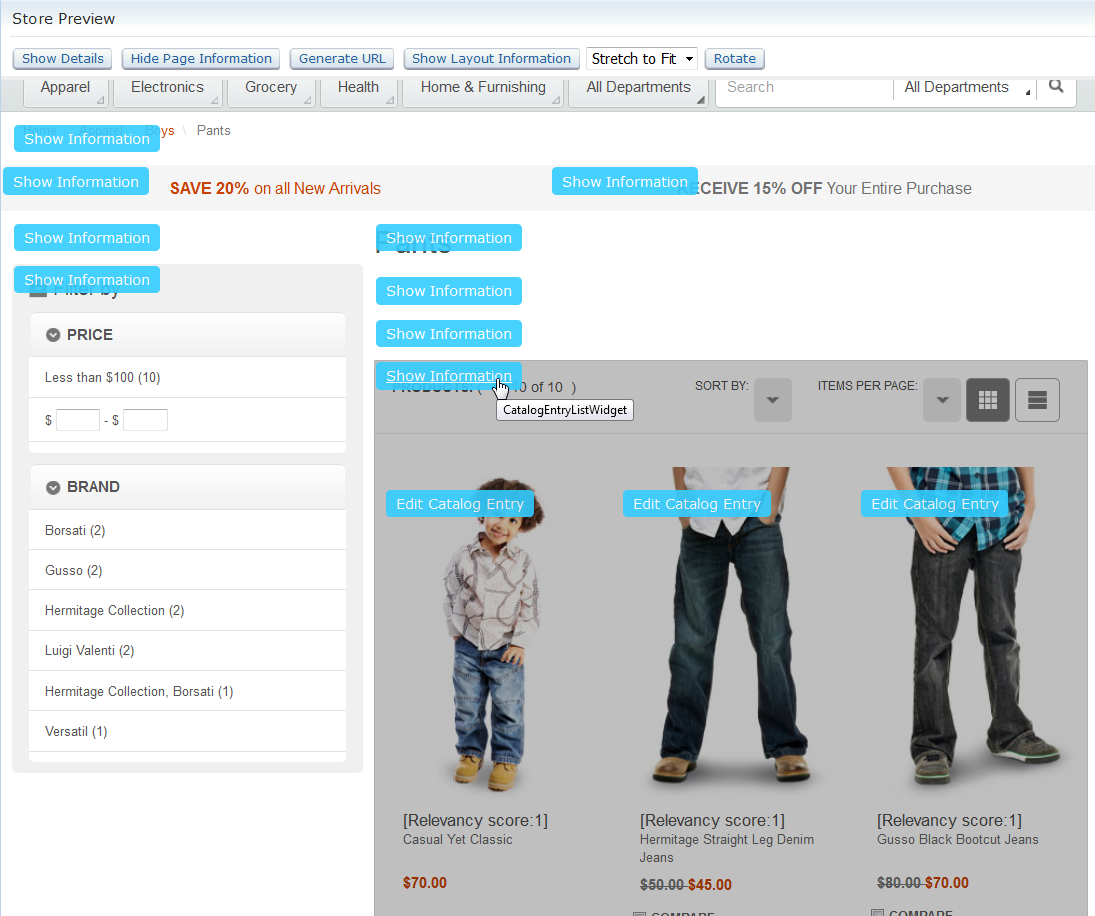The height and width of the screenshot is (916, 1095).
Task: Click Show Information beside 15% OFF banner
Action: pyautogui.click(x=625, y=182)
